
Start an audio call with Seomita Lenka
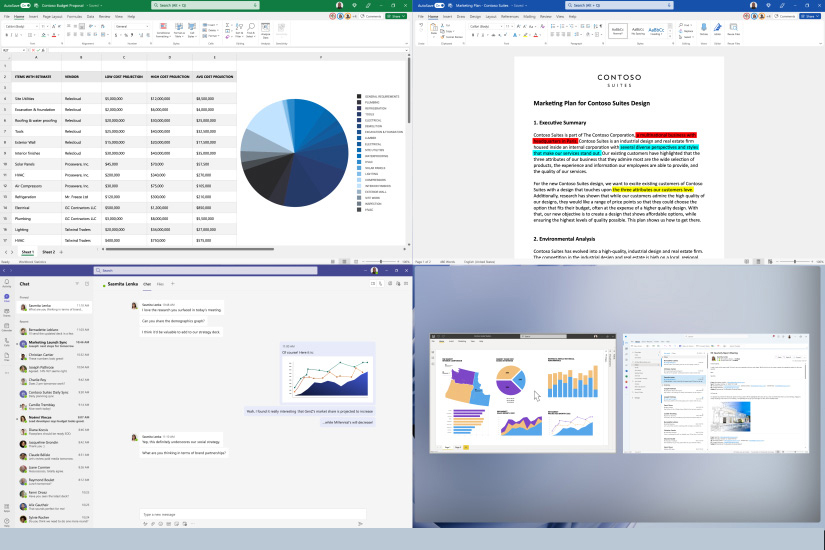tap(381, 284)
